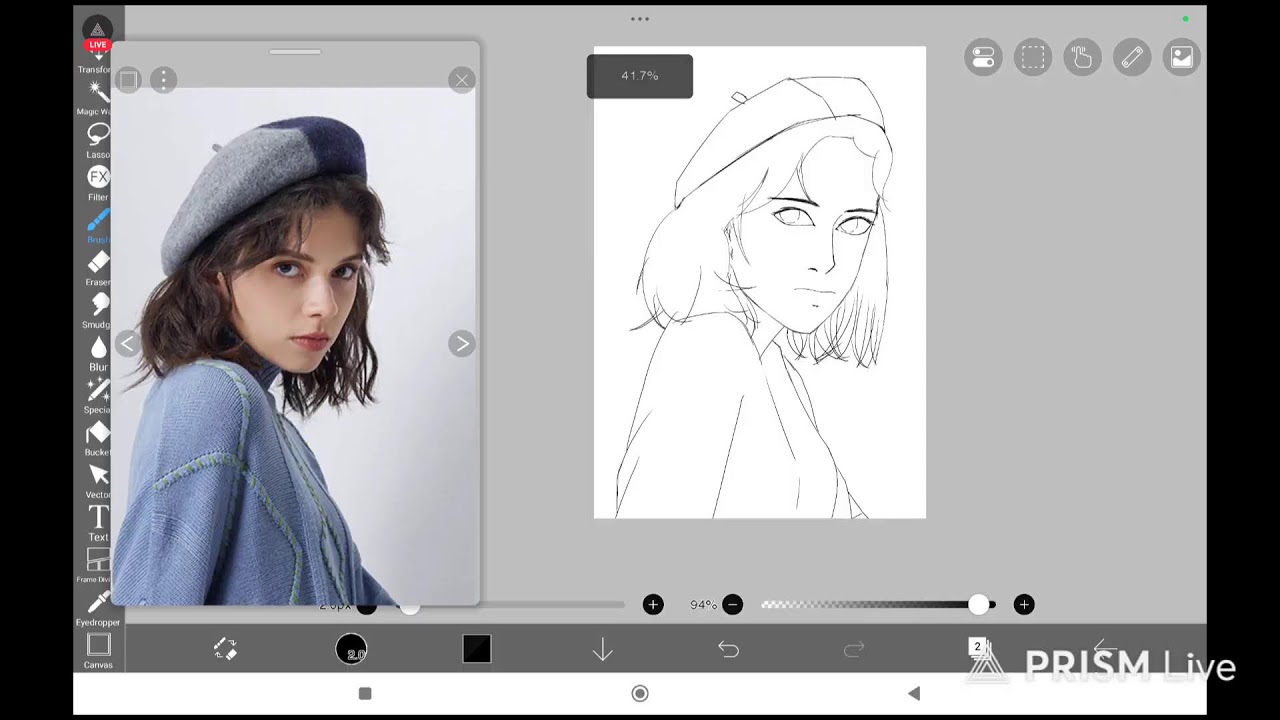Open the layers panel showing 2
The height and width of the screenshot is (720, 1280).
point(979,648)
